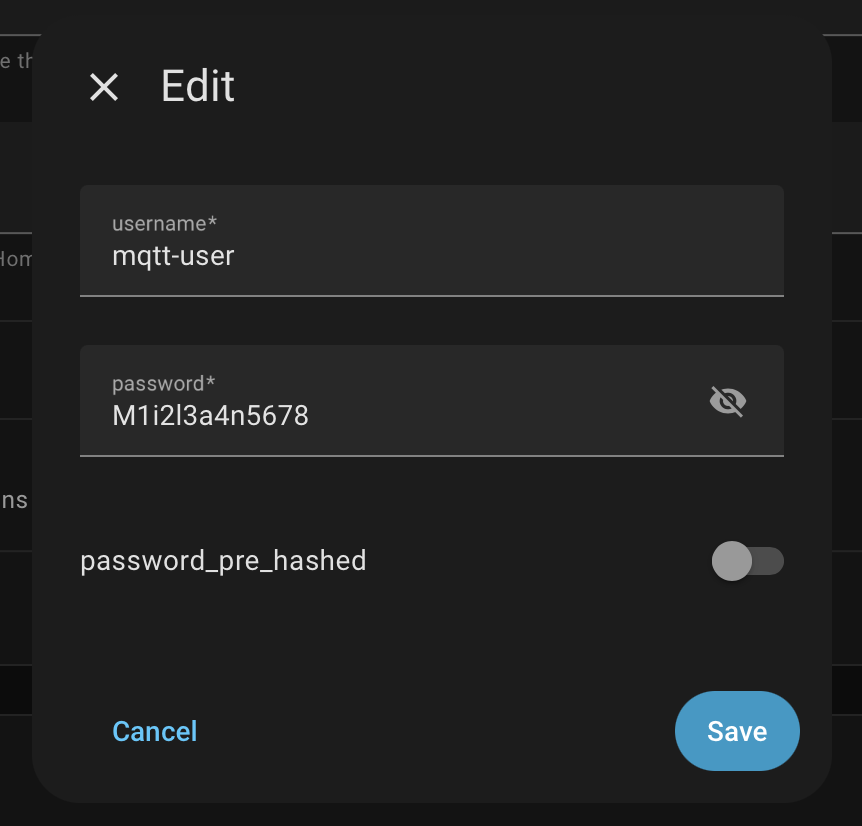Hide the password using the crossed-eye icon
Screen dimensions: 862x826
(x=728, y=401)
